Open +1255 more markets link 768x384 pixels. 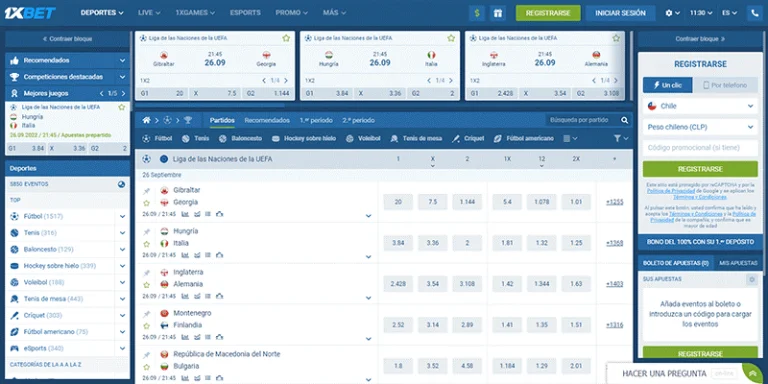[614, 202]
